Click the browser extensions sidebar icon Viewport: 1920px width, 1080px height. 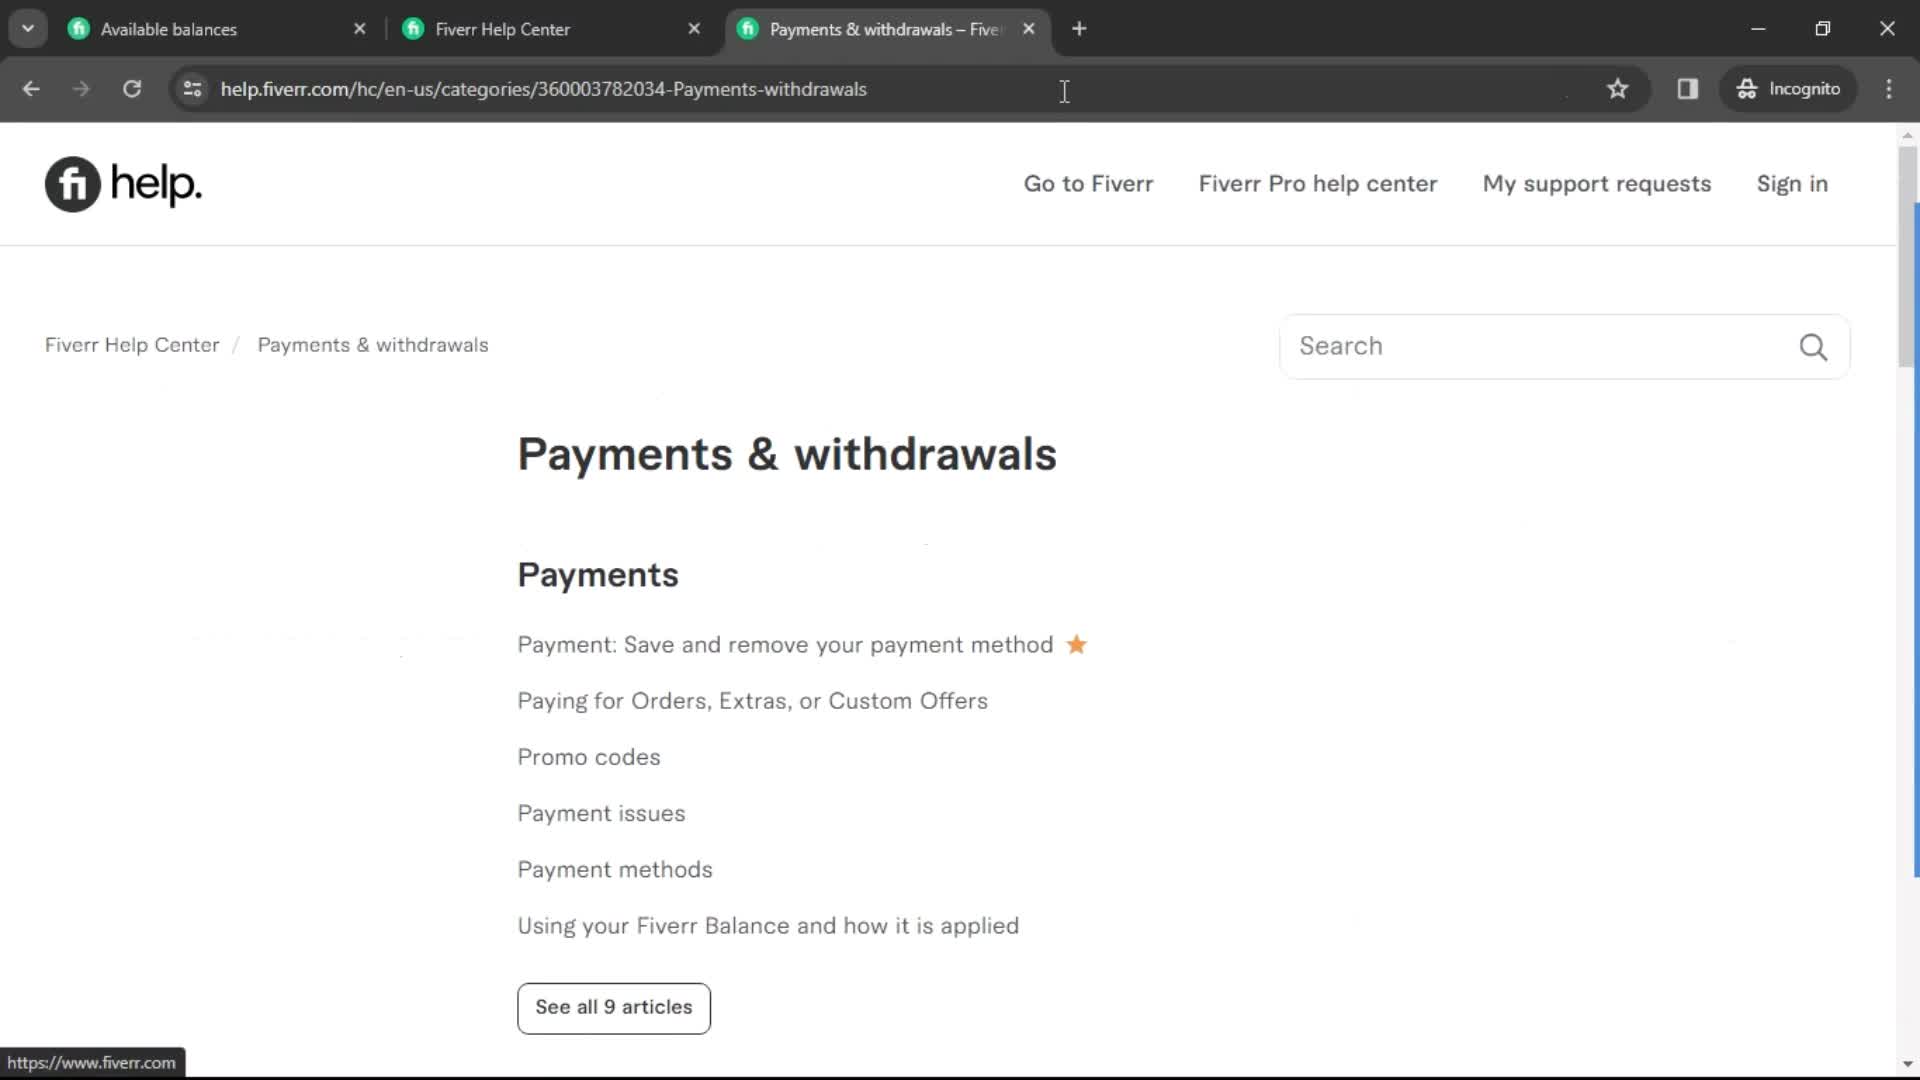click(1689, 88)
